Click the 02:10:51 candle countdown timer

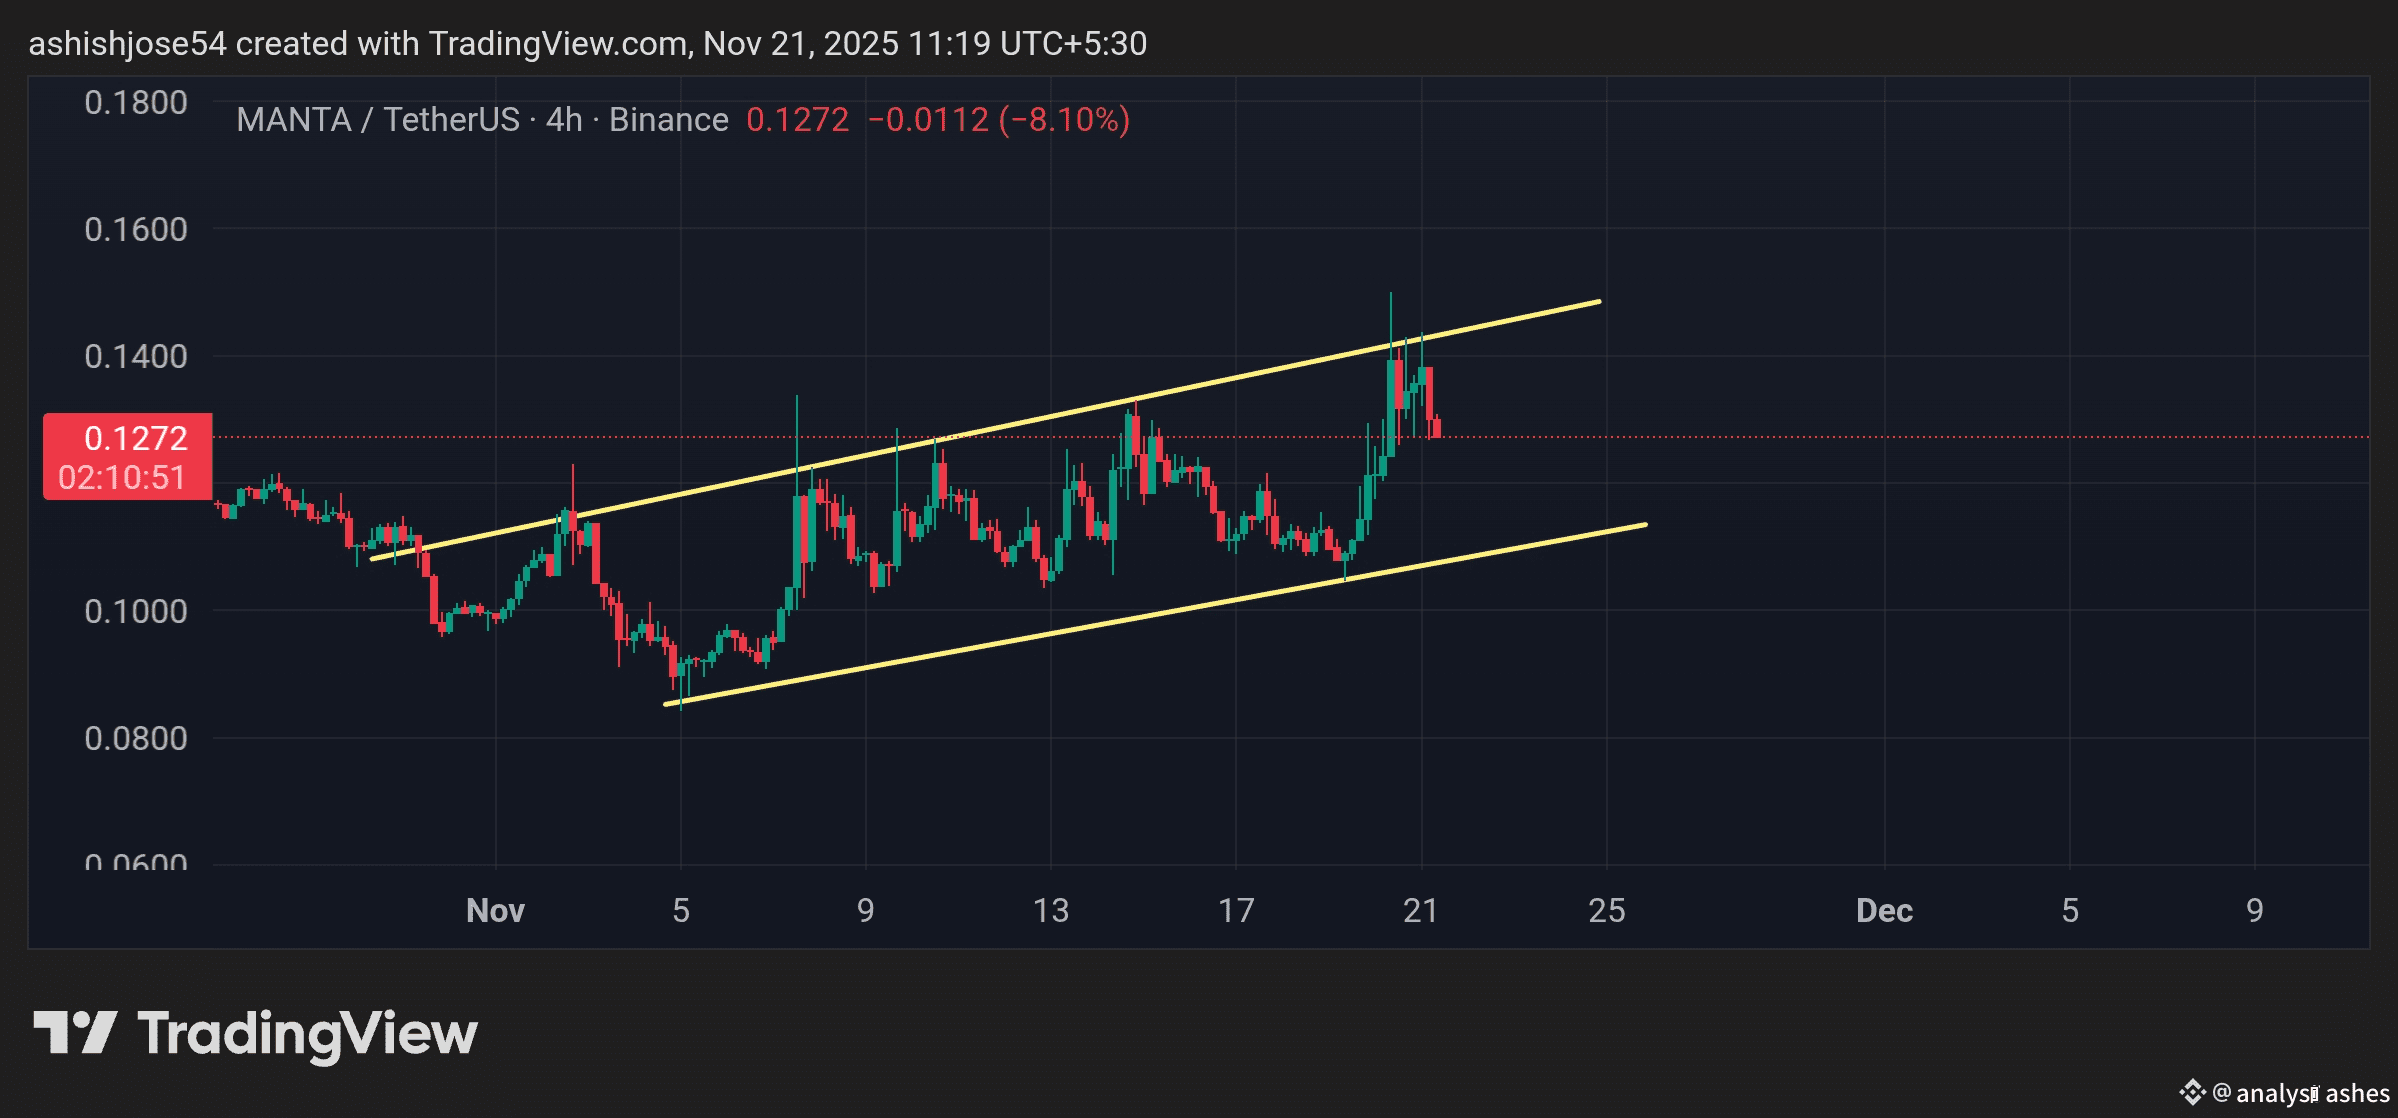(x=122, y=478)
